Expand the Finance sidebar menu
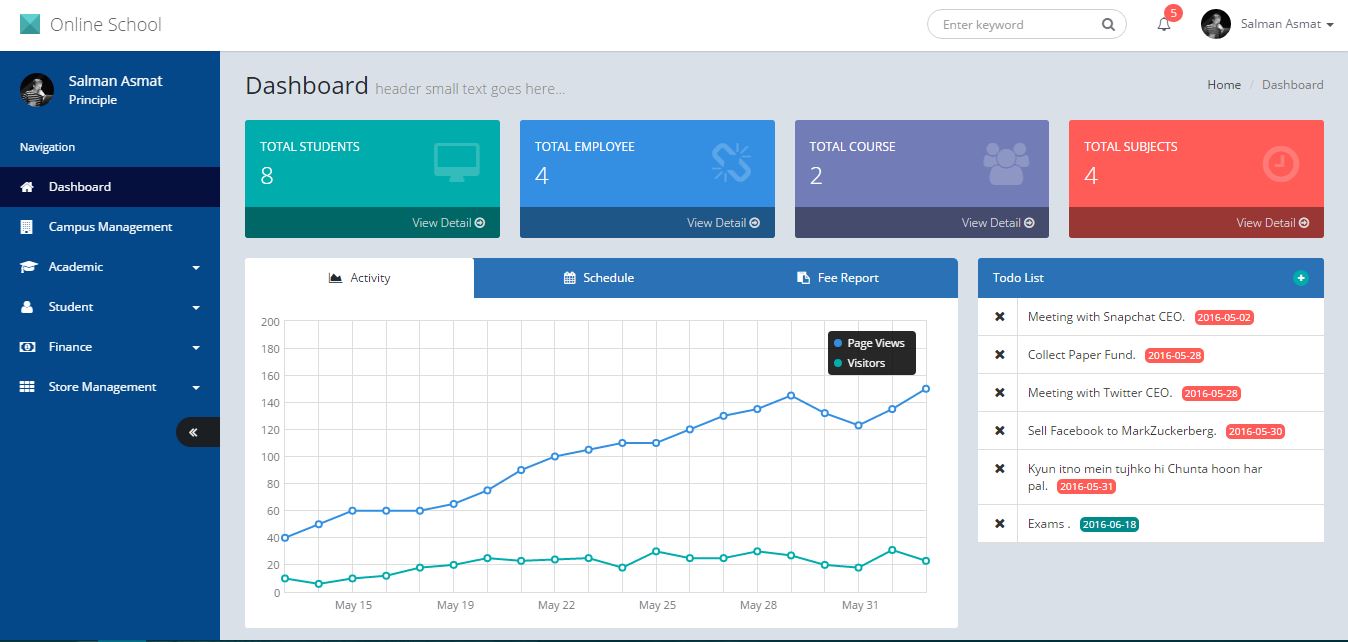This screenshot has width=1348, height=642. pyautogui.click(x=110, y=347)
